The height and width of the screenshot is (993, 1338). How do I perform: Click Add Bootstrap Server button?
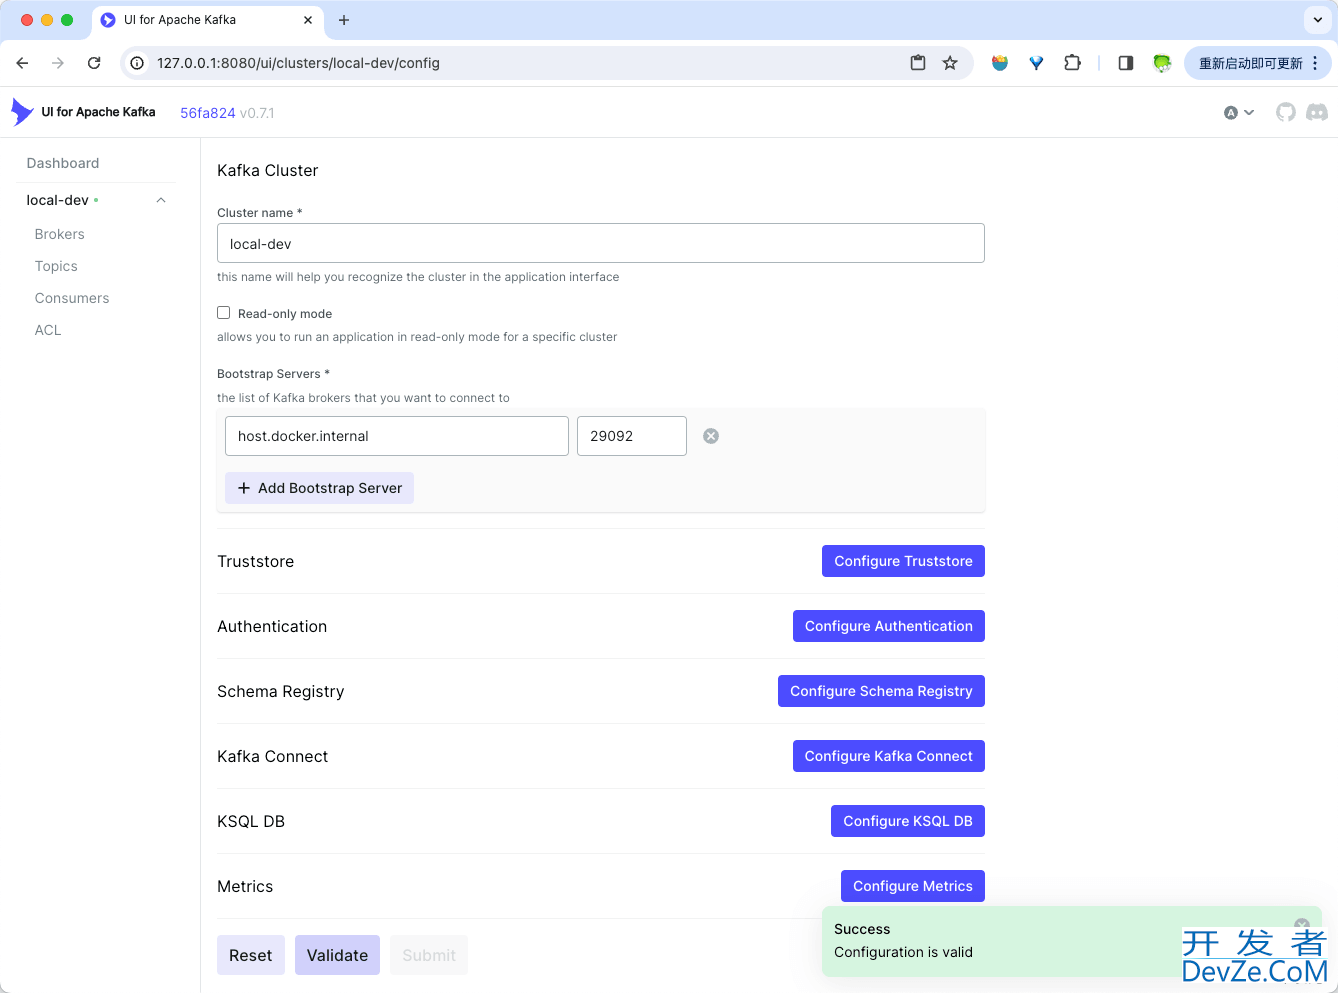coord(319,488)
